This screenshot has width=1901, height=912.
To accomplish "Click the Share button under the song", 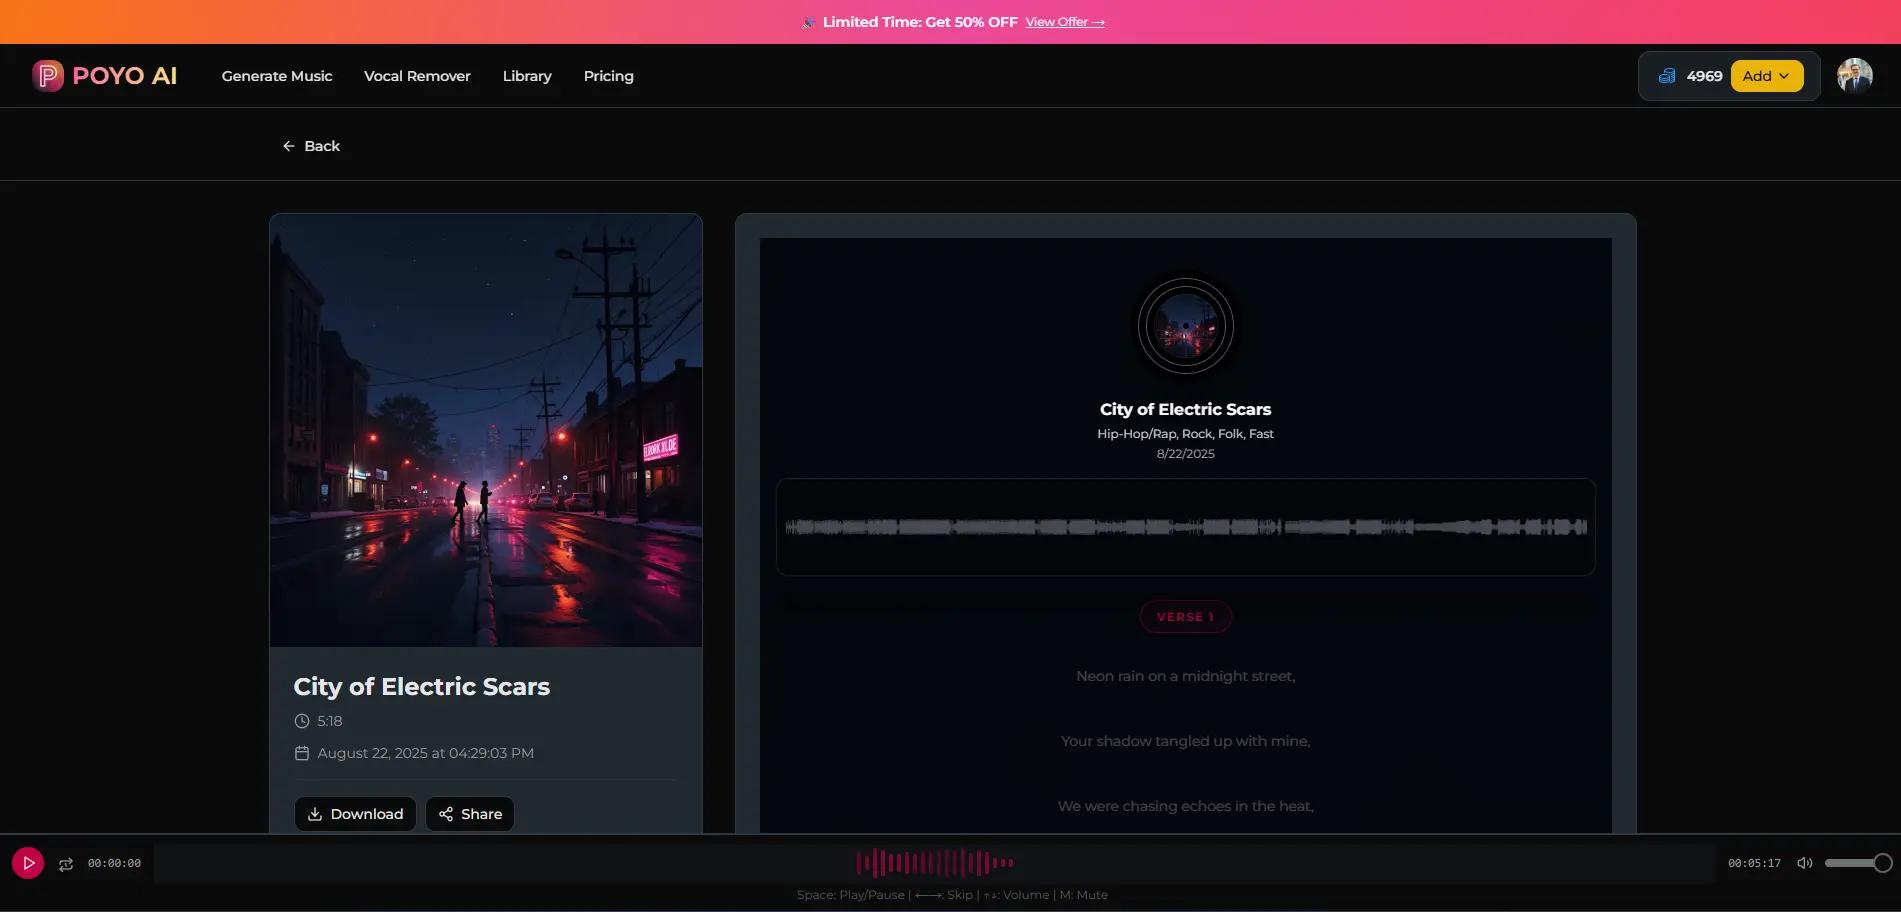I will [469, 813].
